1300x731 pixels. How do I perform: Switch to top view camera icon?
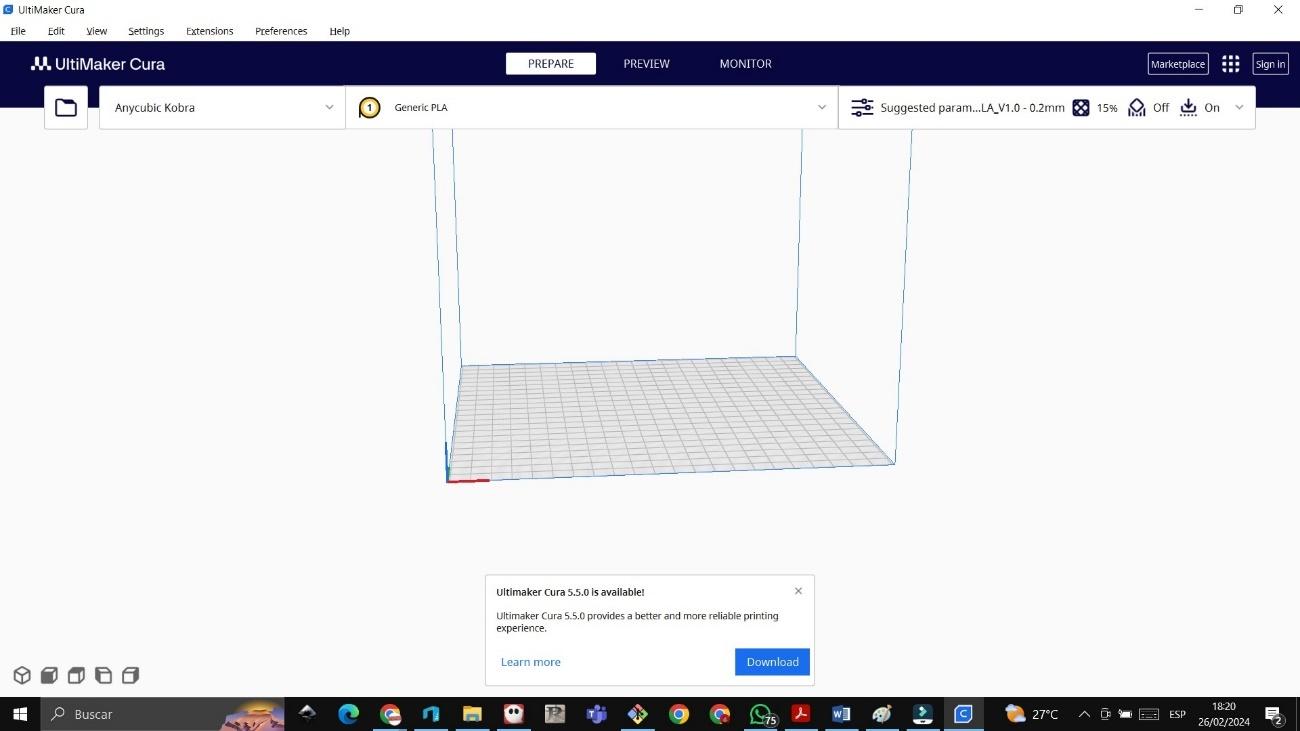[76, 676]
